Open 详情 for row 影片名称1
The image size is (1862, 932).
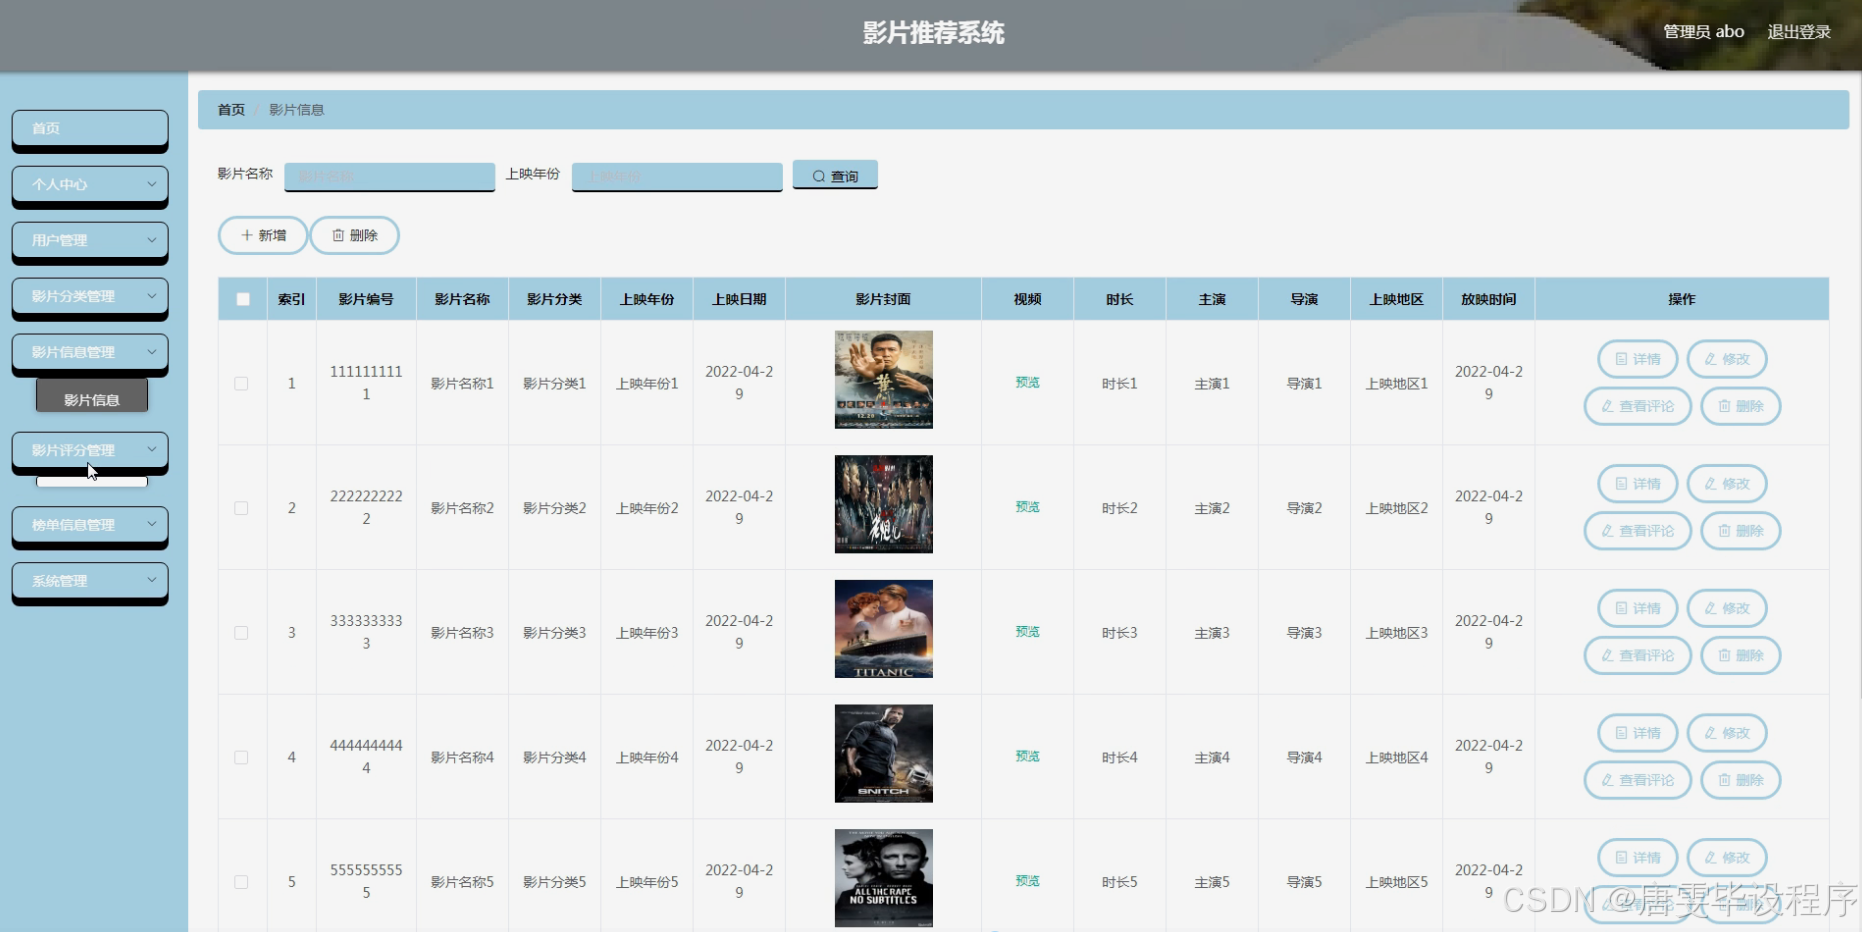tap(1638, 359)
